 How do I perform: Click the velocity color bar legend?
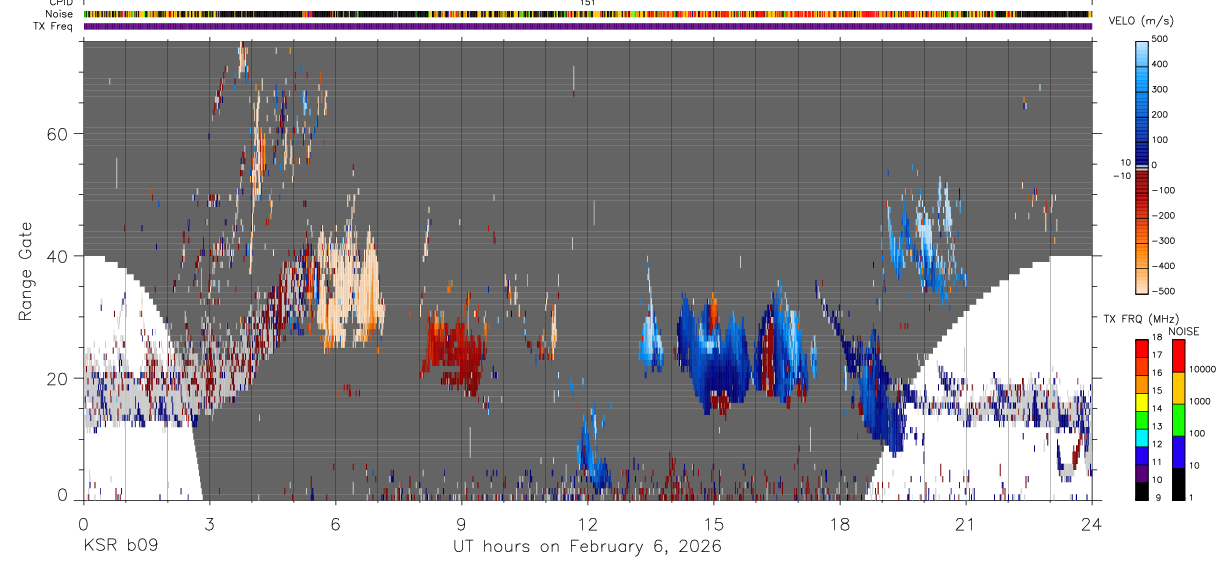click(x=1142, y=166)
